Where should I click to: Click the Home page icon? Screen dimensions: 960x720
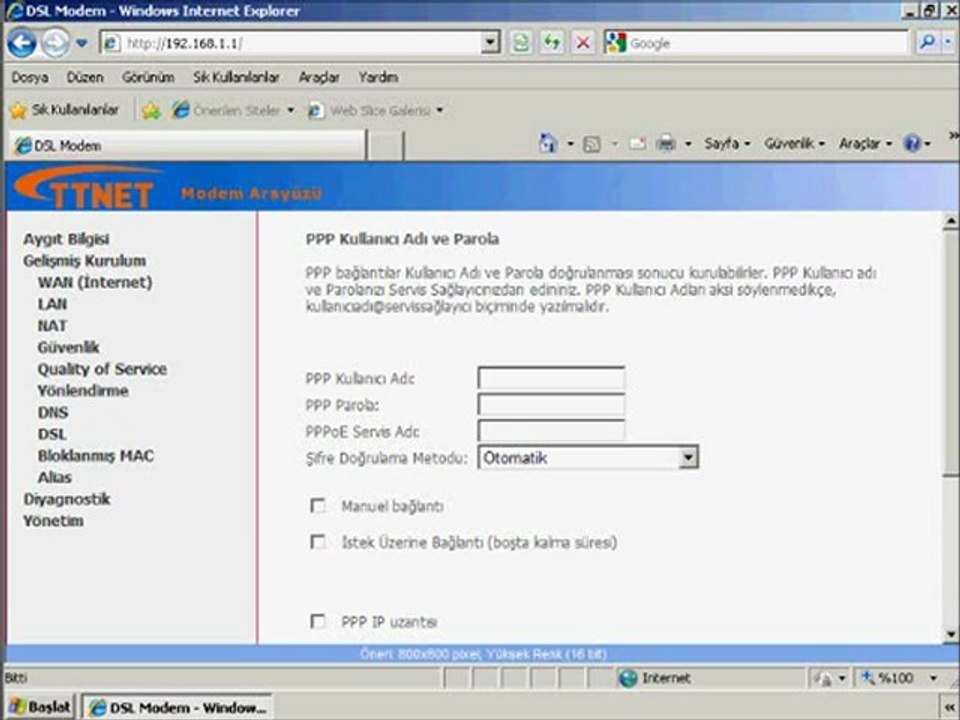548,144
